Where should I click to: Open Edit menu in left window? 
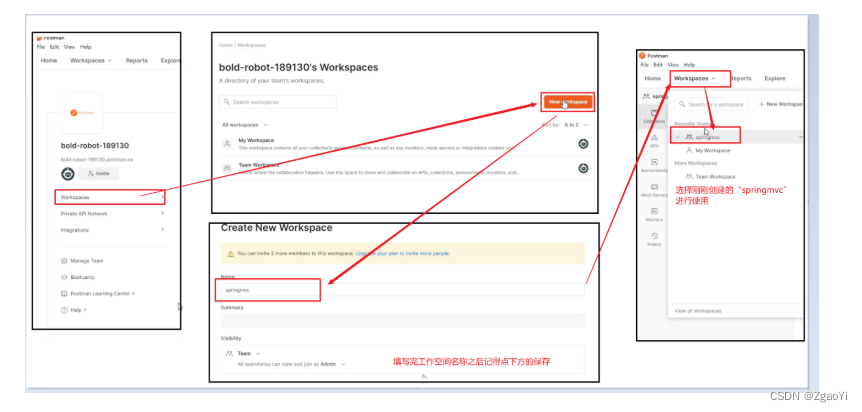click(x=54, y=47)
